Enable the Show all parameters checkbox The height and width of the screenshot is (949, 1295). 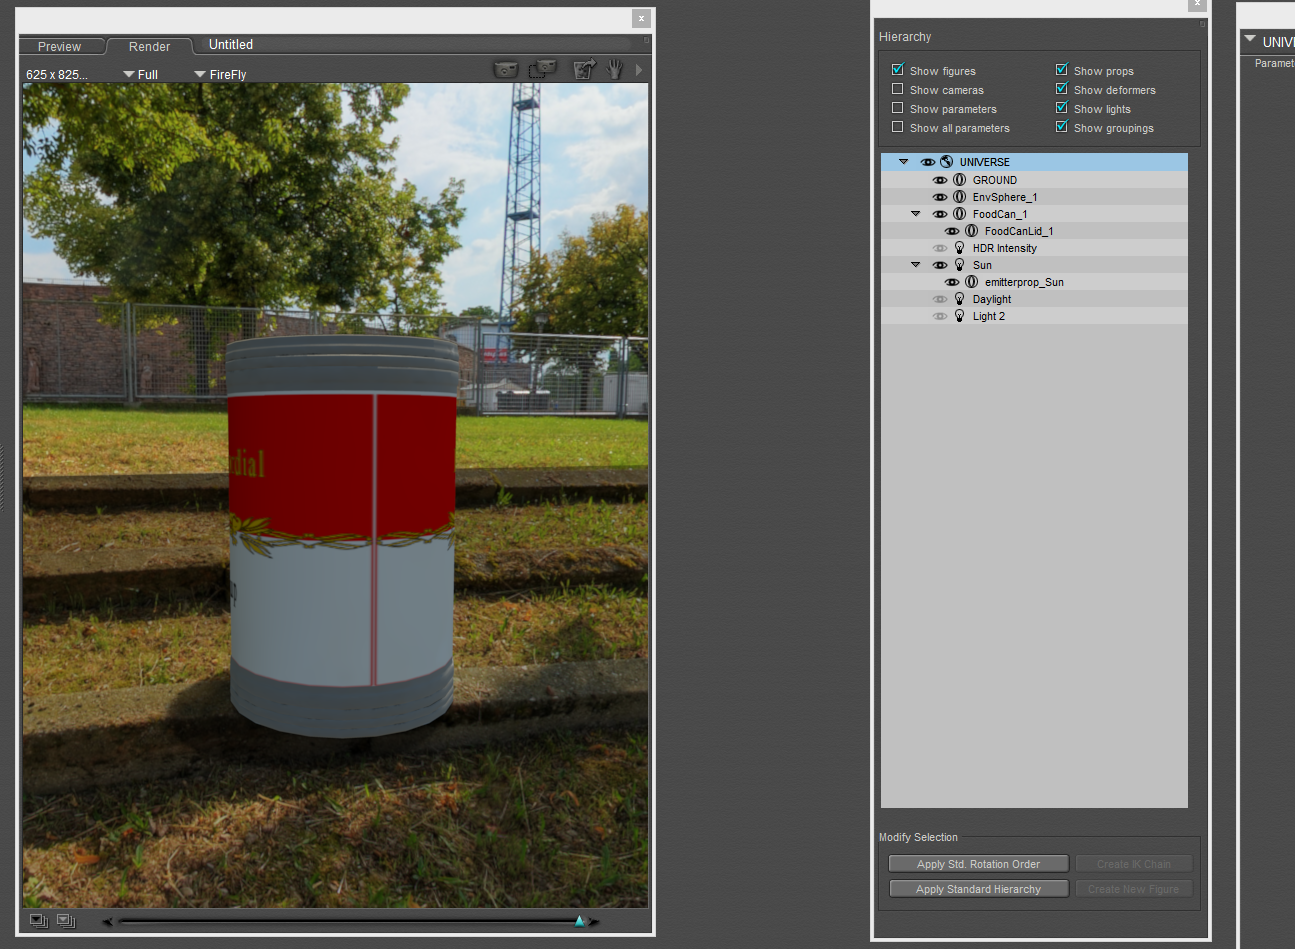[x=897, y=127]
